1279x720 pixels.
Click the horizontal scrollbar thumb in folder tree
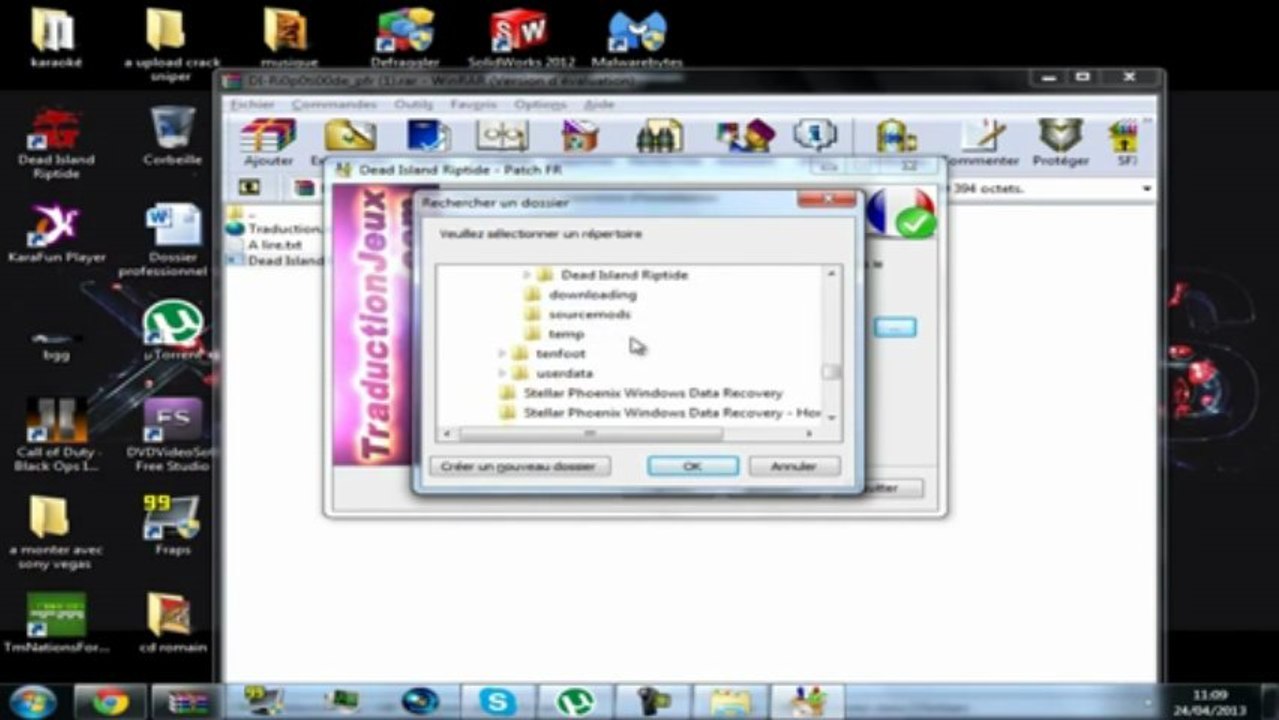coord(590,434)
